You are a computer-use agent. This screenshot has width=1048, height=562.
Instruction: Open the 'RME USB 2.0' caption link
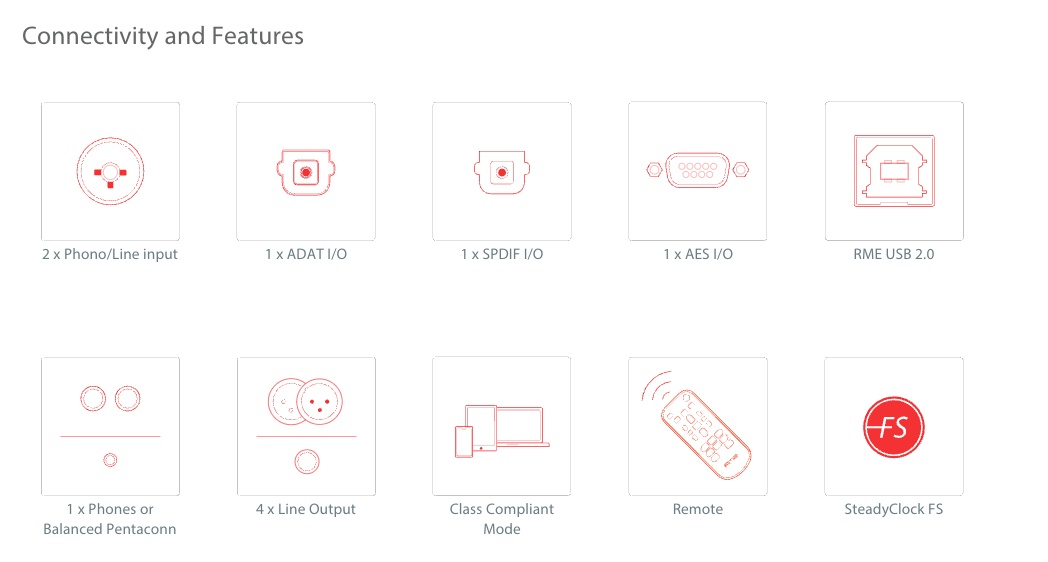(894, 254)
